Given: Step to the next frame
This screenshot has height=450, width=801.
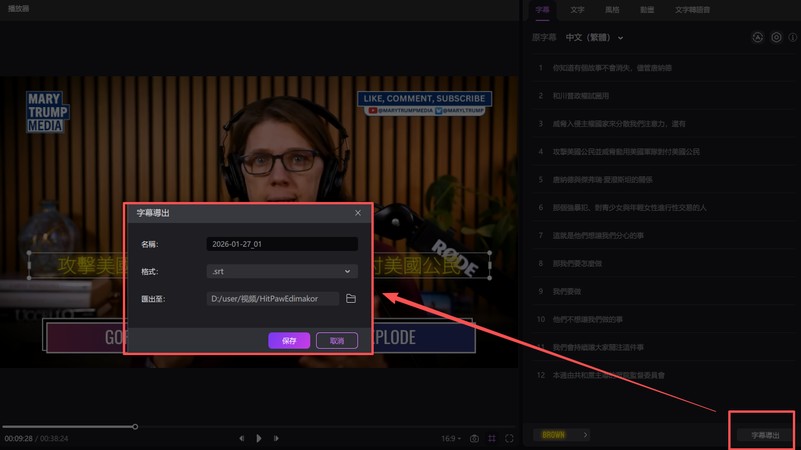Looking at the screenshot, I should 276,438.
